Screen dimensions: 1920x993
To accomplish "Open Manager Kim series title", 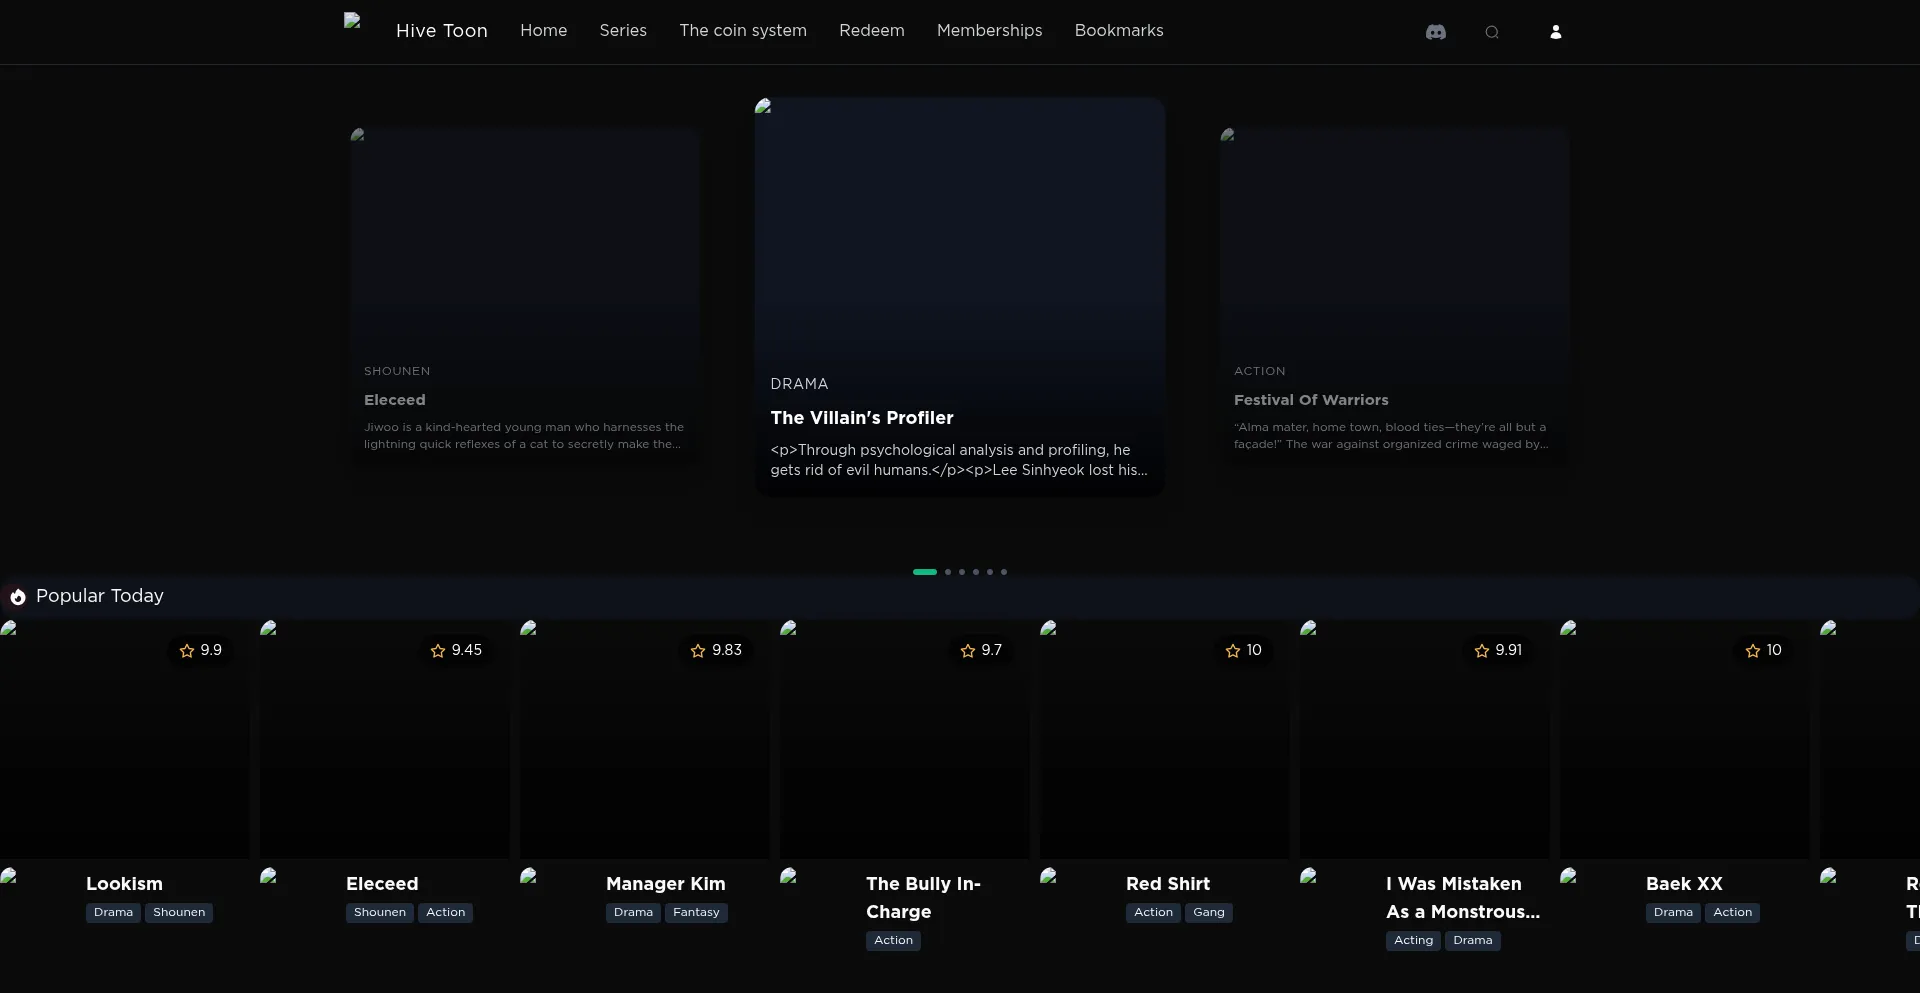I will pos(665,884).
